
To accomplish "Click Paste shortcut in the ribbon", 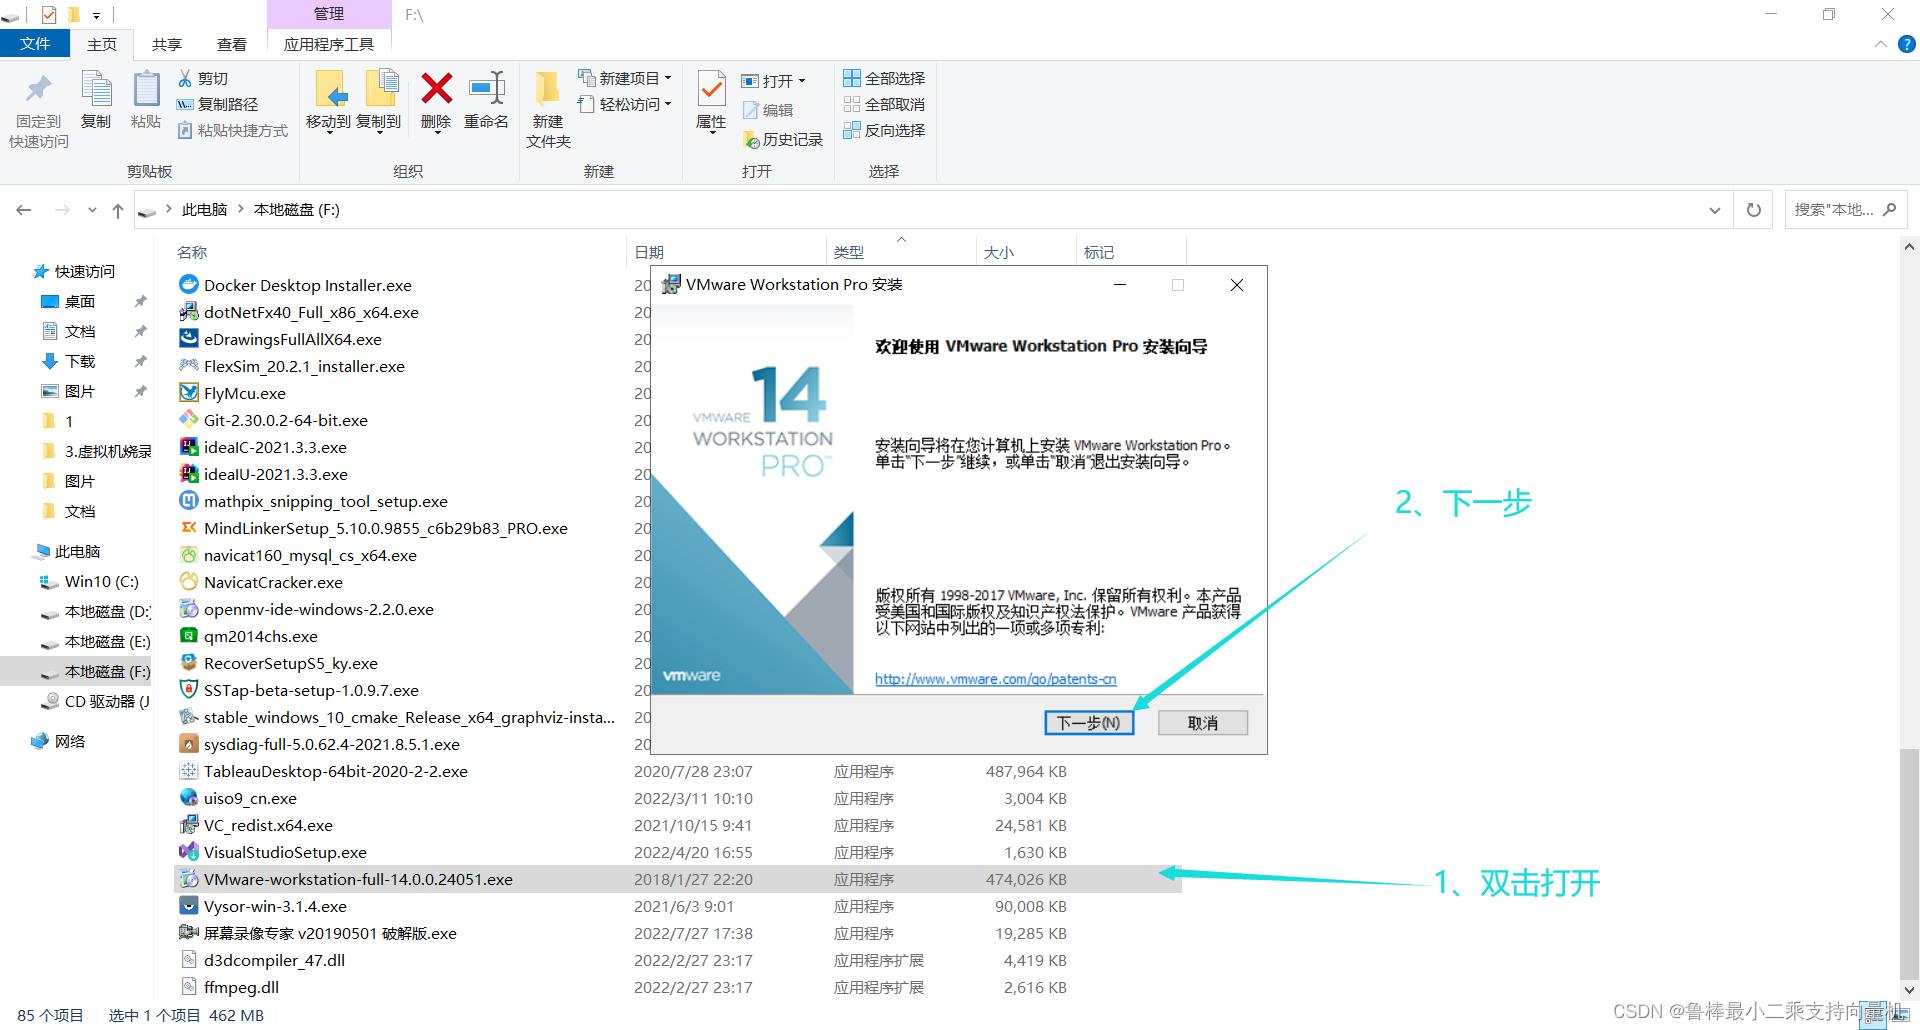I will [233, 130].
